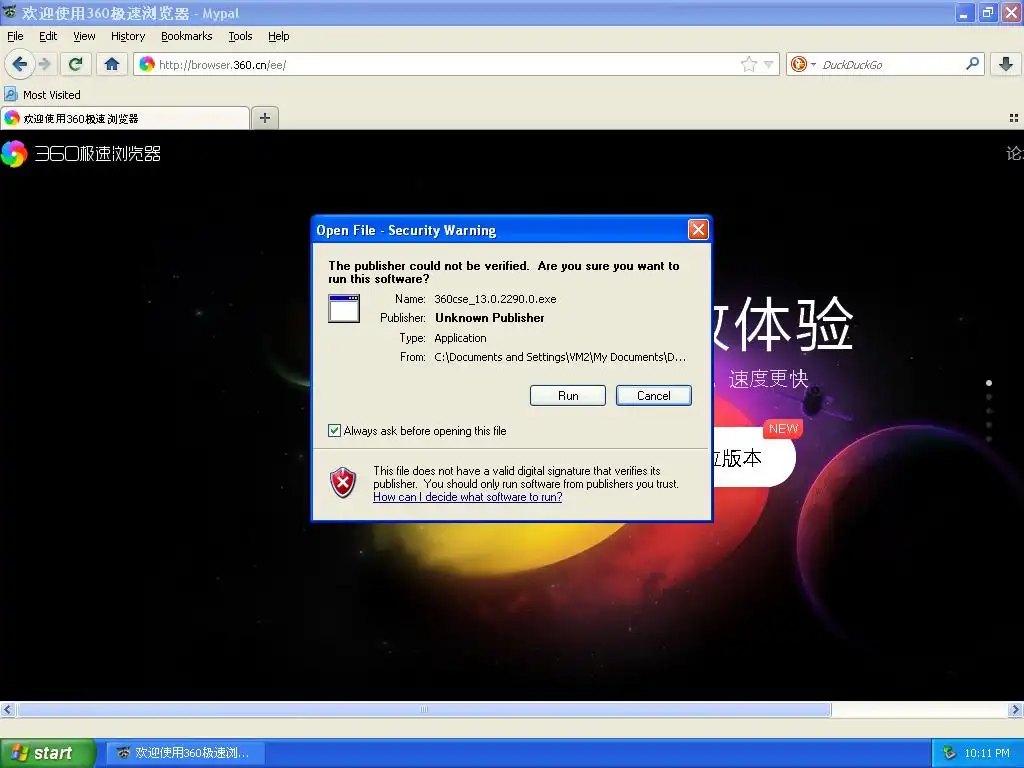
Task: Click the taskbar clock 10:11 PM
Action: [987, 753]
